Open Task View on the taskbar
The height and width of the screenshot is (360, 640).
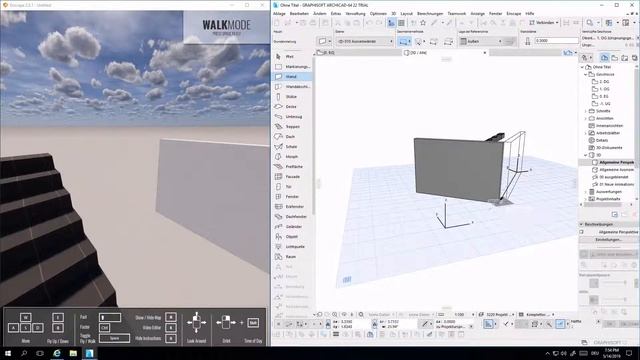[x=40, y=353]
